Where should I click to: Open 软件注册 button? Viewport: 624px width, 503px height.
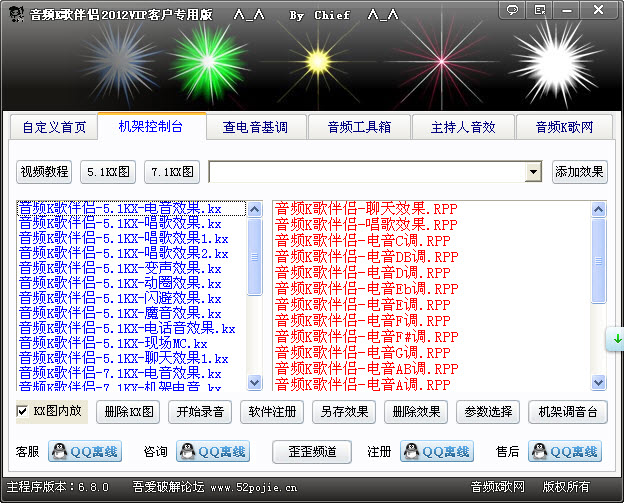coord(272,412)
